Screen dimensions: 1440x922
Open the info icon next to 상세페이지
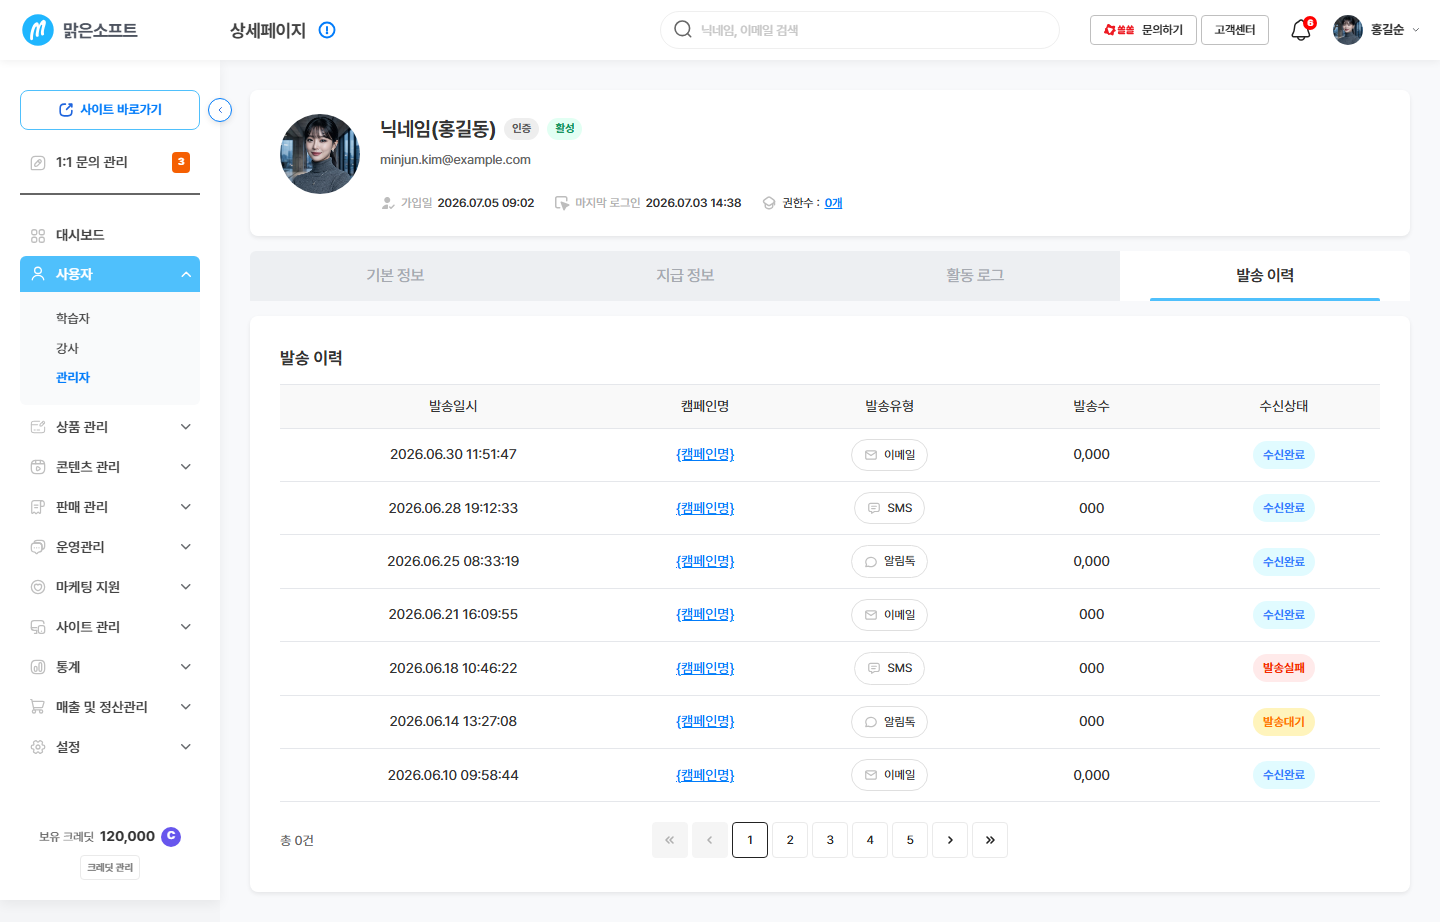click(x=327, y=30)
